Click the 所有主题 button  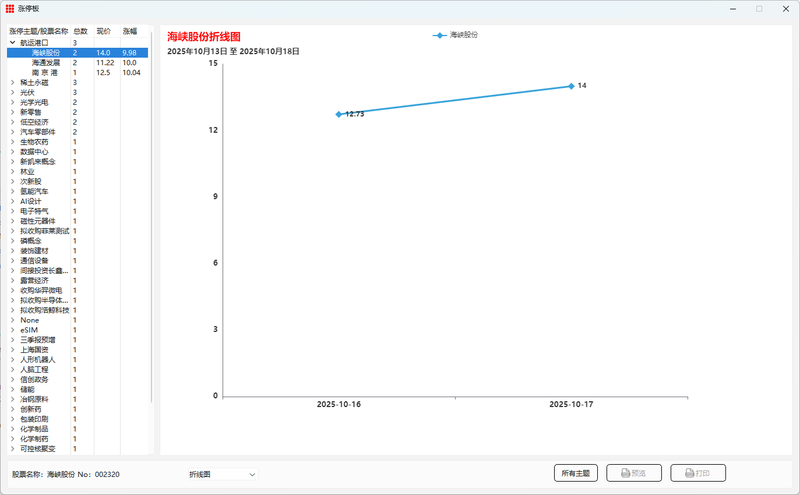tap(576, 473)
